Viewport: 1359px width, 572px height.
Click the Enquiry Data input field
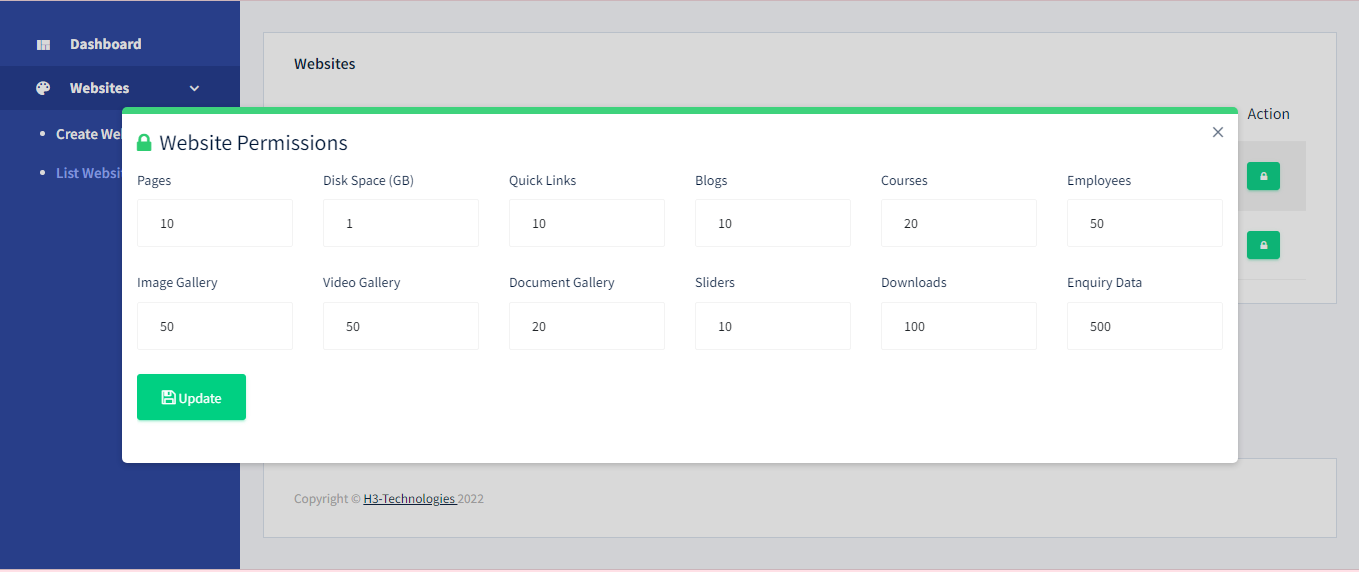[1145, 326]
